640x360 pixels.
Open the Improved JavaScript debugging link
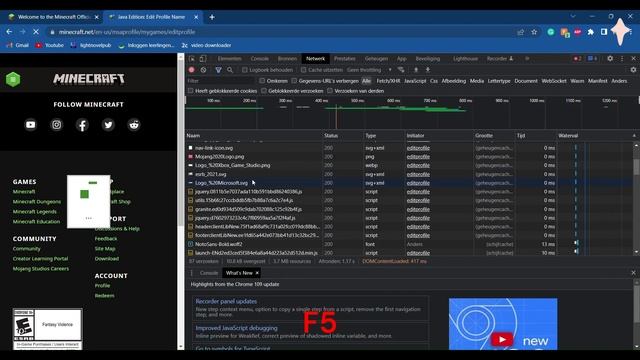pyautogui.click(x=236, y=328)
